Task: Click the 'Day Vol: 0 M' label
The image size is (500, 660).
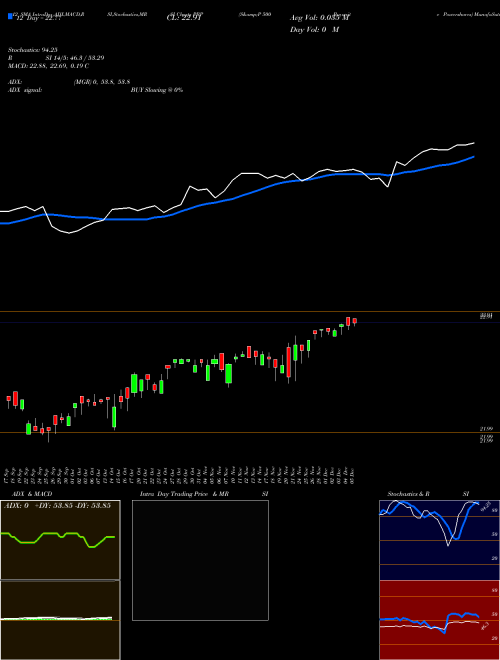Action: coord(314,30)
